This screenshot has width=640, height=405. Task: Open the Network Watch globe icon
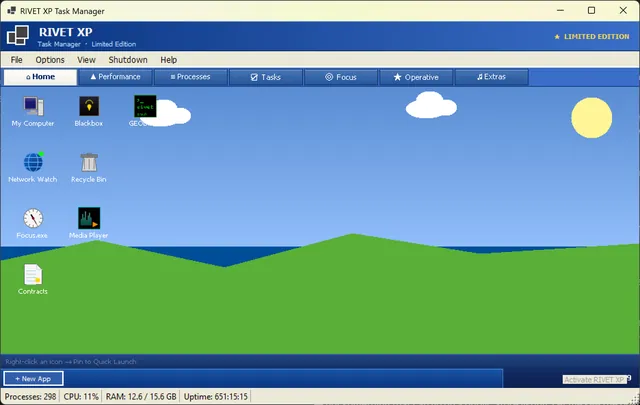[33, 167]
